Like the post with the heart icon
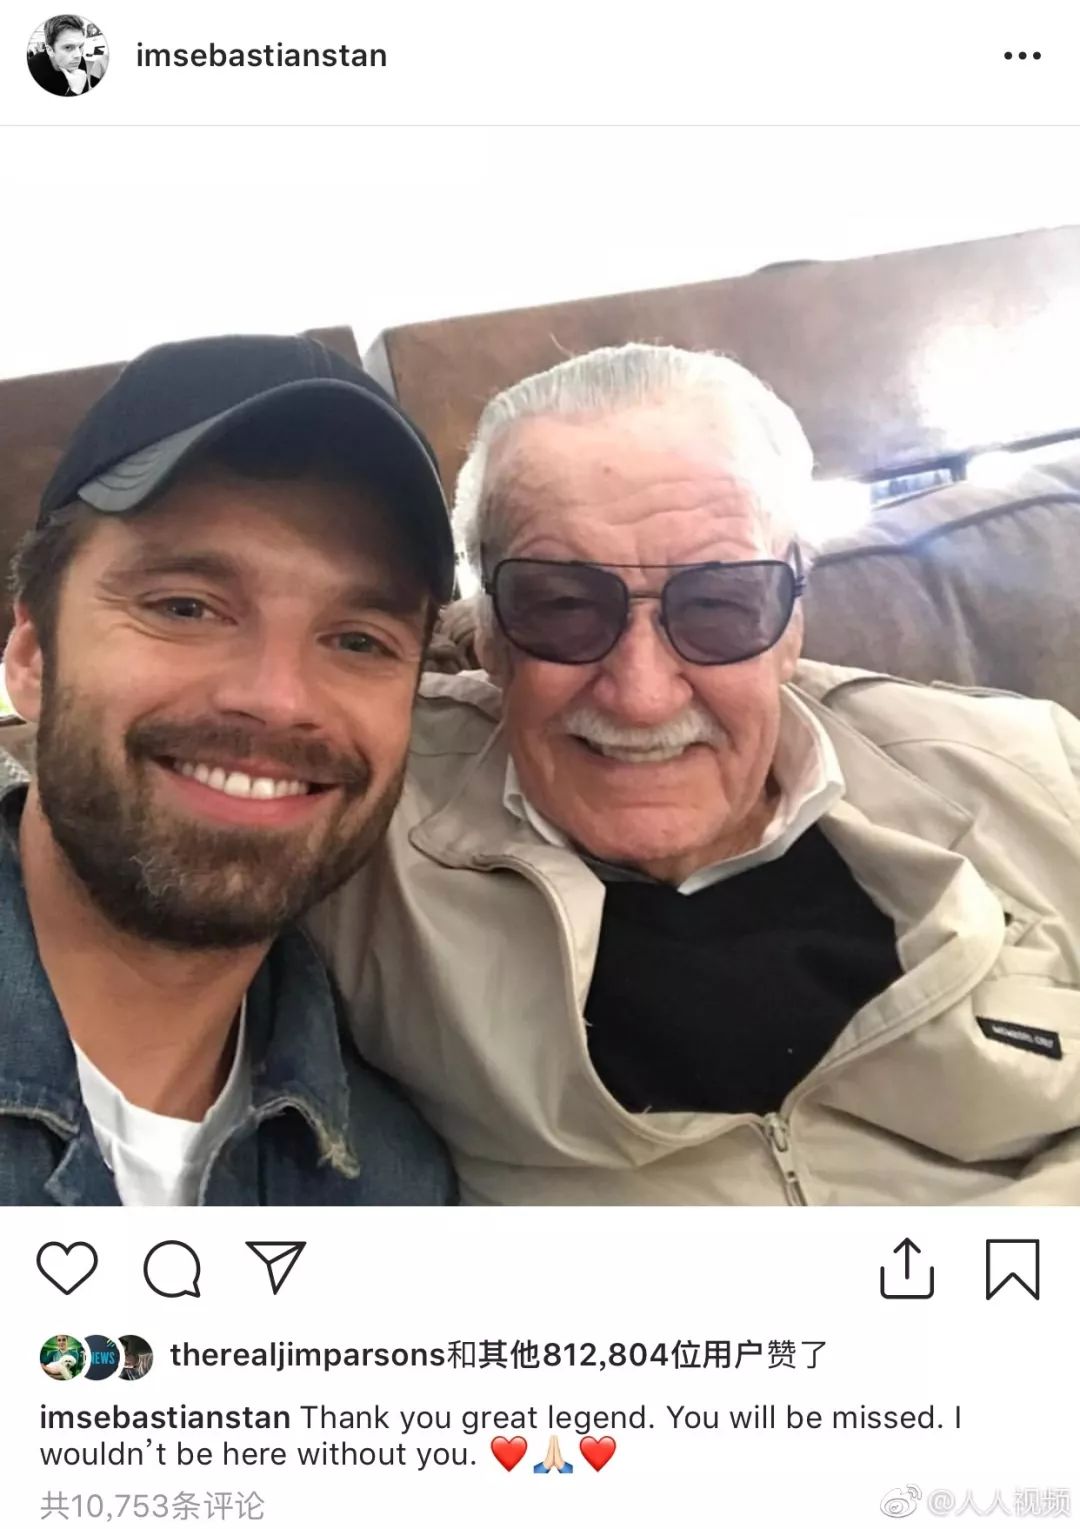 [67, 1268]
